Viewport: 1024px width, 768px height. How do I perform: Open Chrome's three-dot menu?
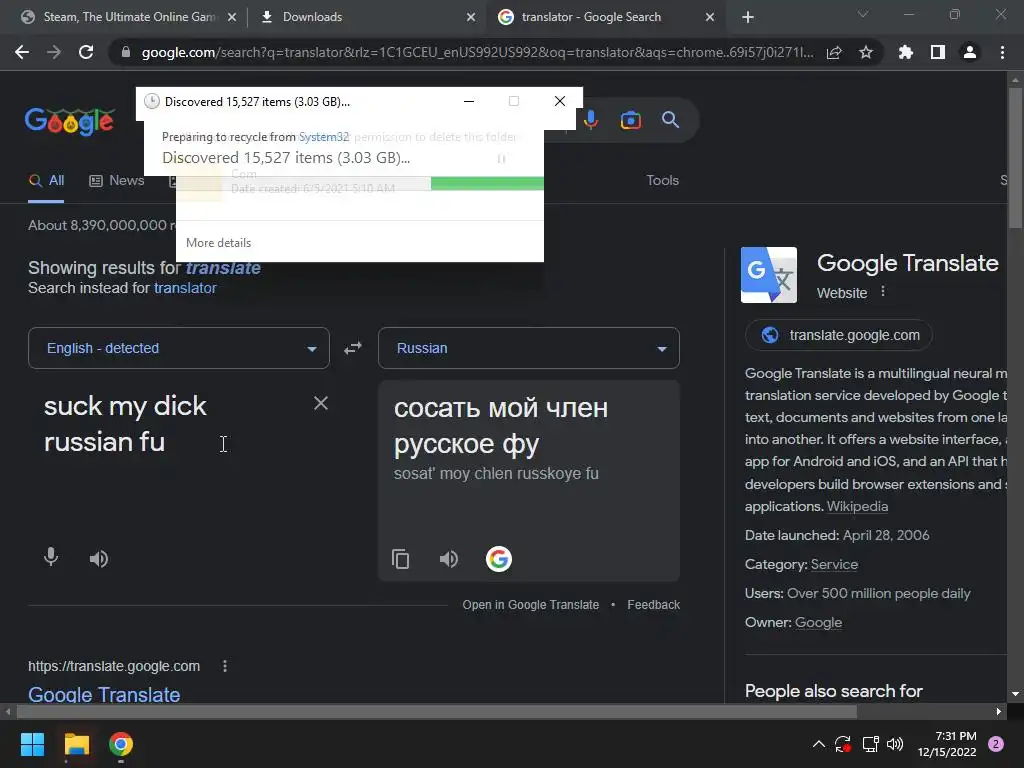(x=1002, y=52)
